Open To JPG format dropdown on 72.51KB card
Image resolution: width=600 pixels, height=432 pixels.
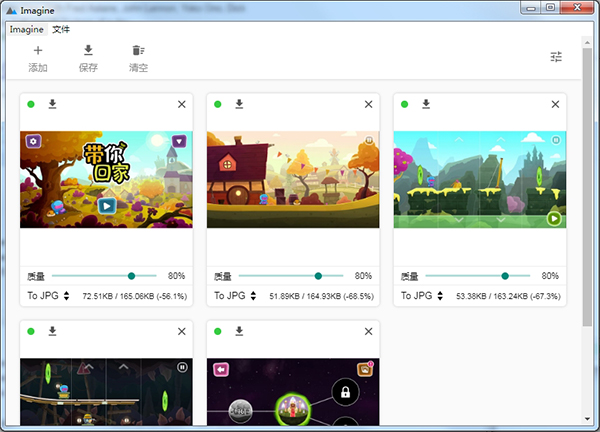click(48, 296)
